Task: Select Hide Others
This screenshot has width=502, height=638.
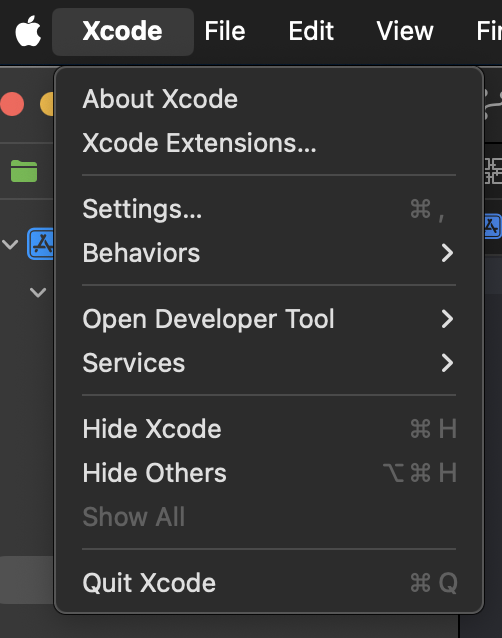Action: tap(269, 472)
